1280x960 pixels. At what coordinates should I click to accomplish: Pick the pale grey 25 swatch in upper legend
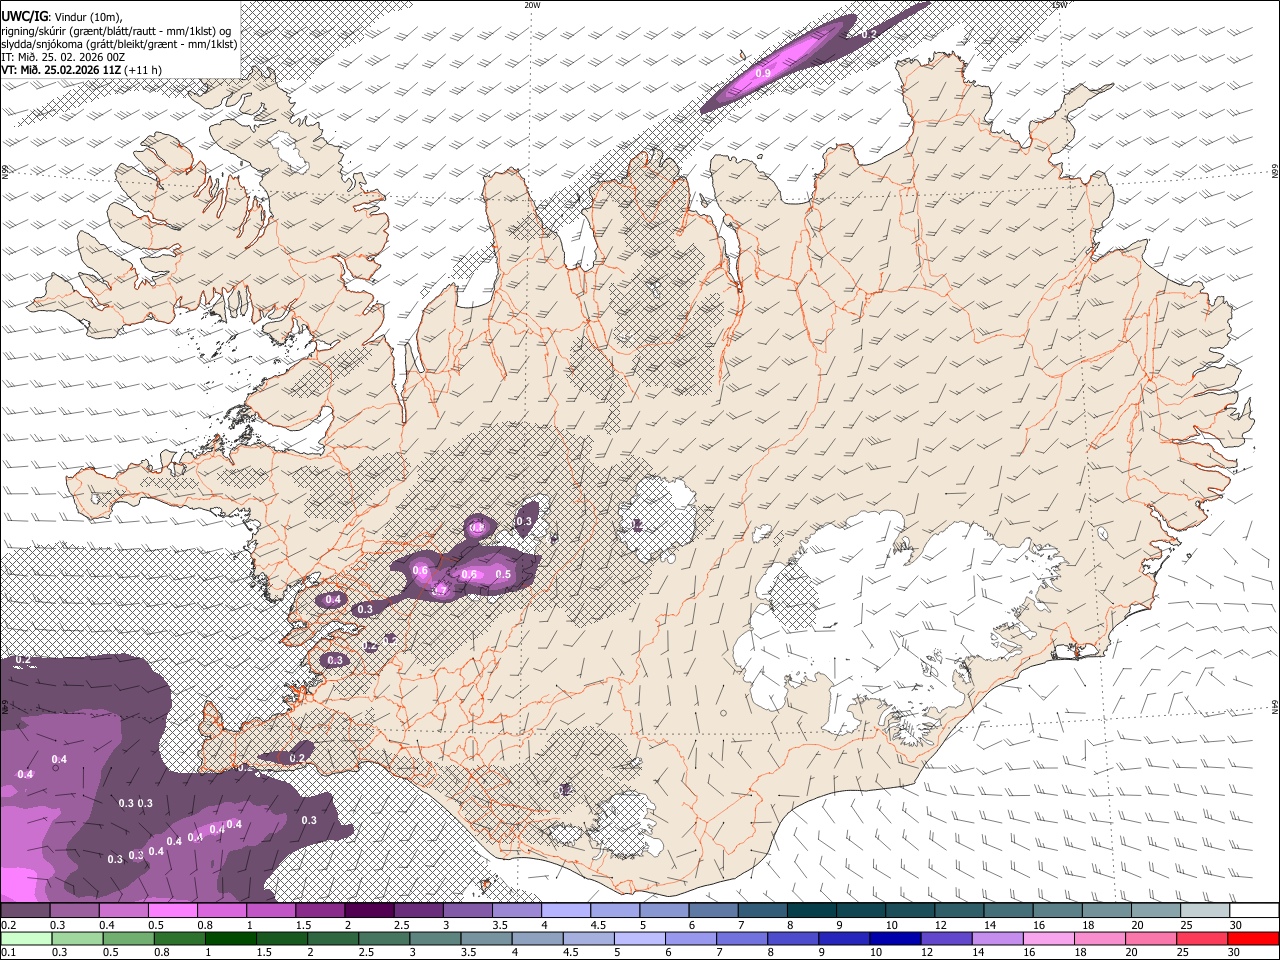pos(1205,911)
